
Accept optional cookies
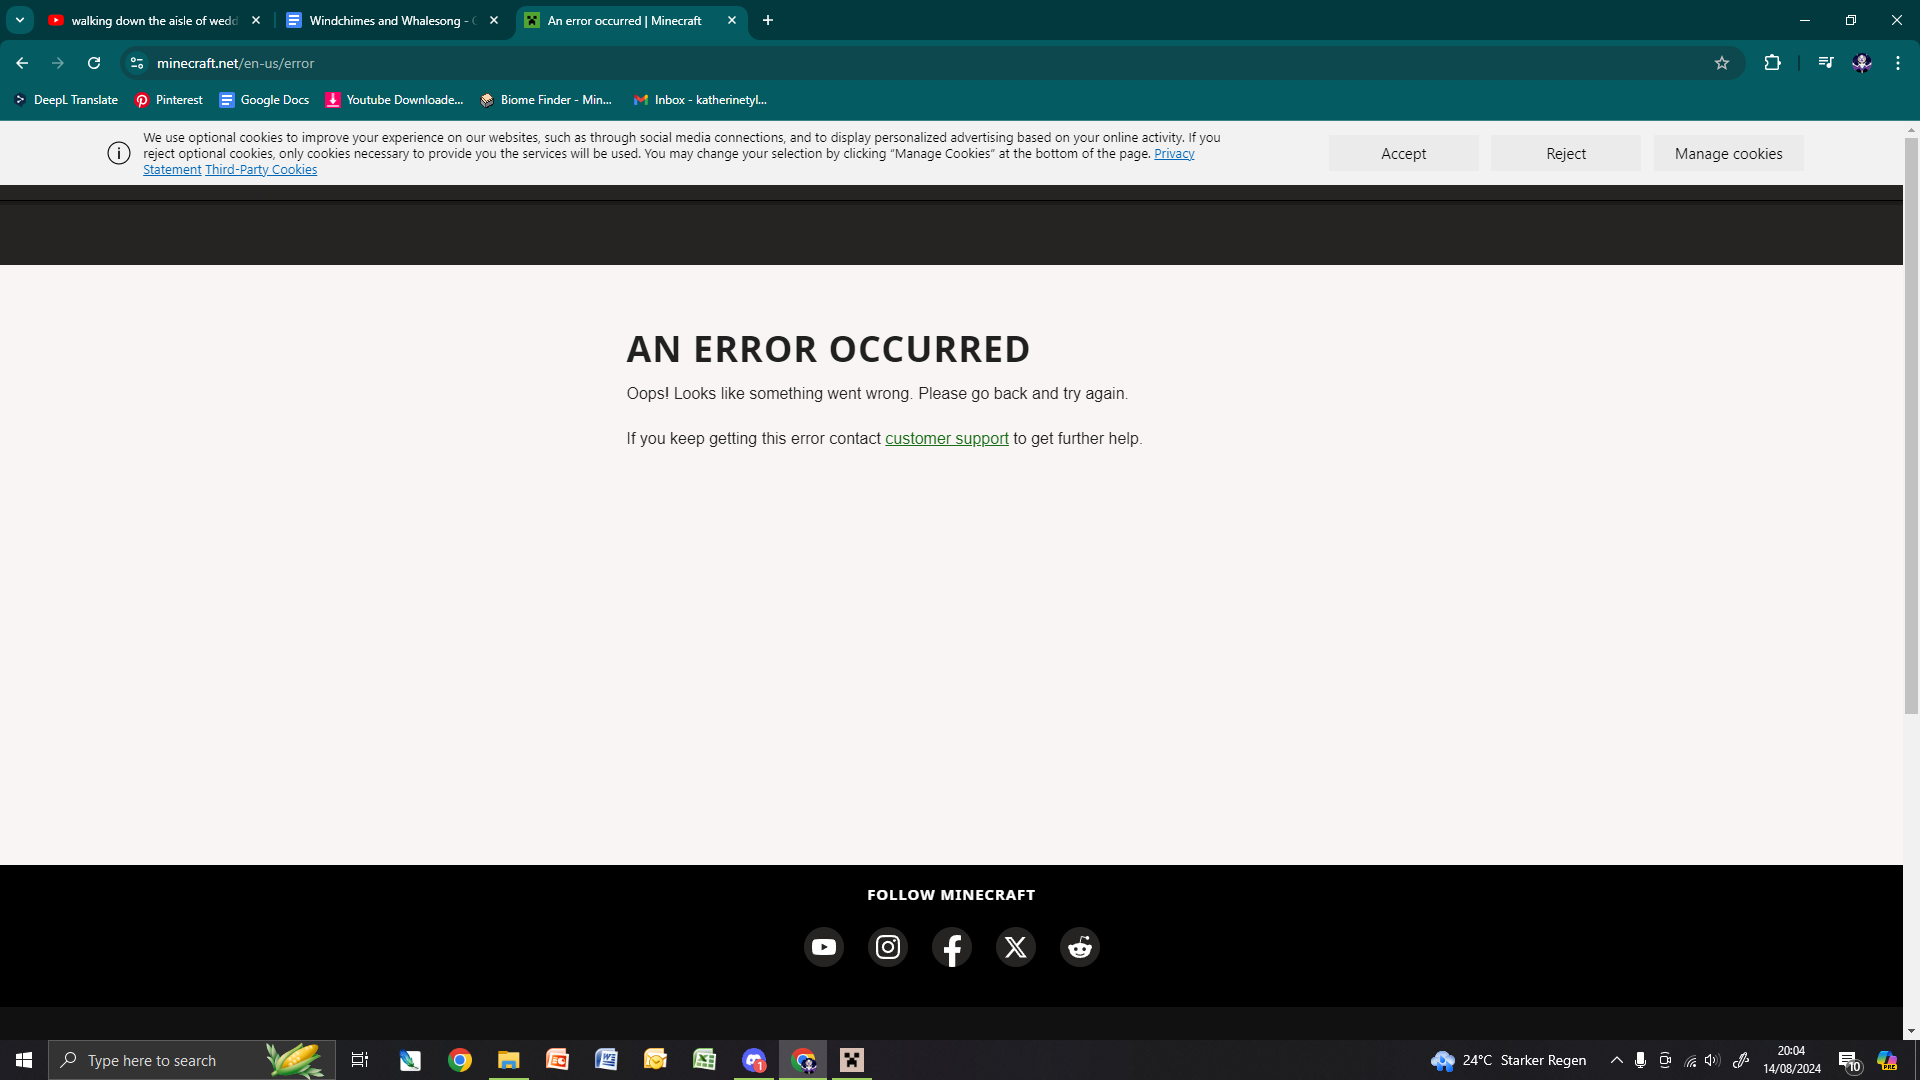coord(1403,153)
